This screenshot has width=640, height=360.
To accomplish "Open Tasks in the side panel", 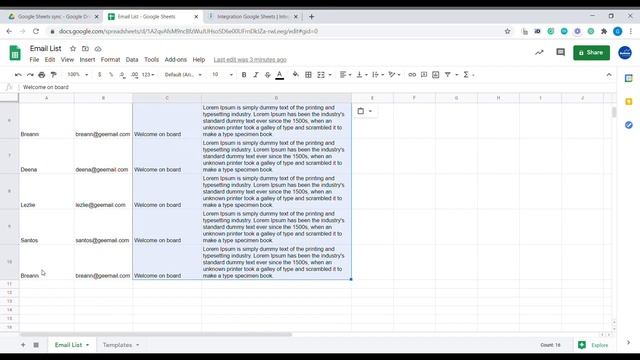I will pyautogui.click(x=629, y=124).
